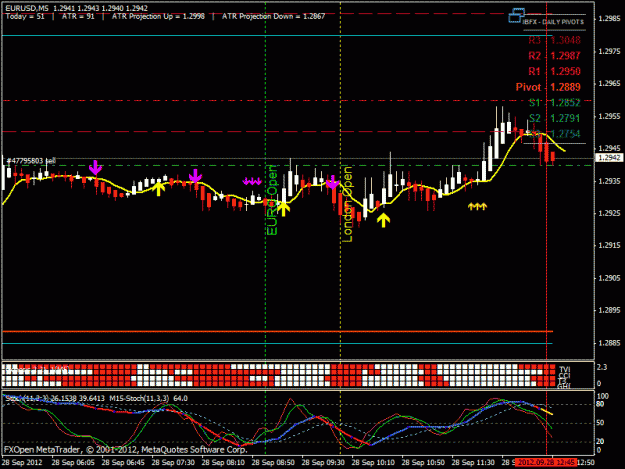Click the 1.2915 price axis label

[x=609, y=245]
